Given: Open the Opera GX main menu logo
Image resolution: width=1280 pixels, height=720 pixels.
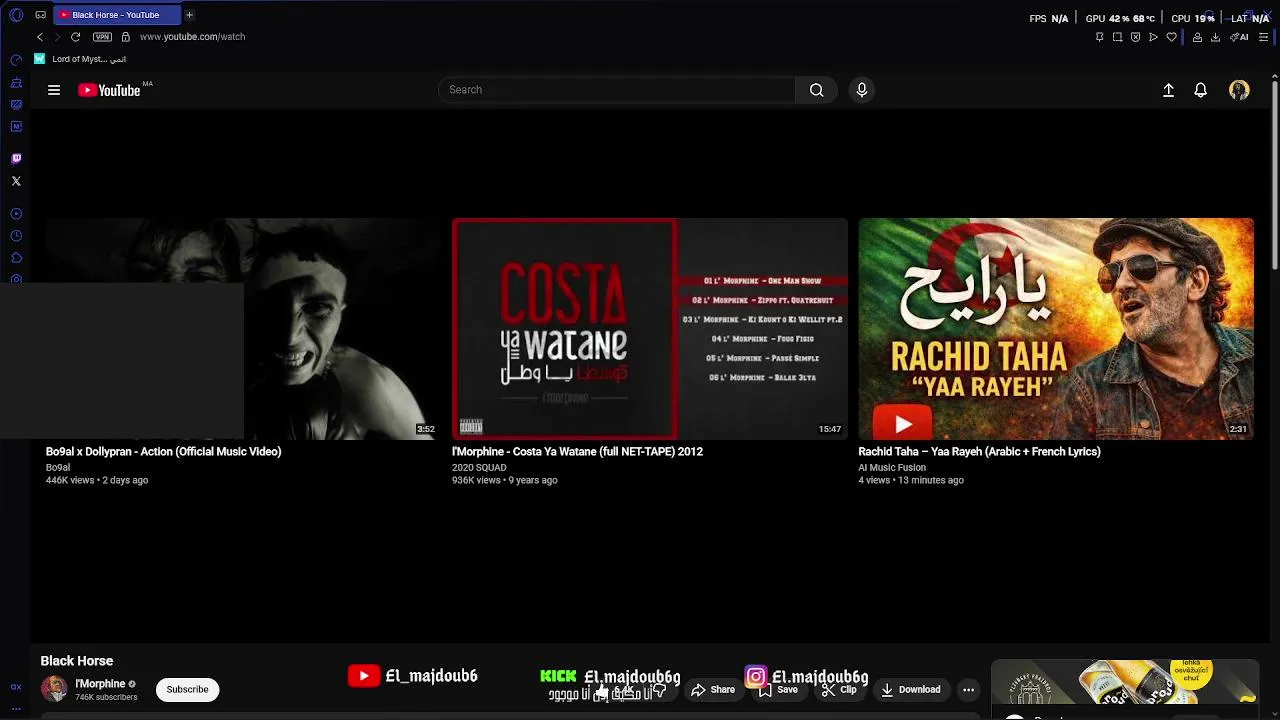Looking at the screenshot, I should tap(16, 15).
